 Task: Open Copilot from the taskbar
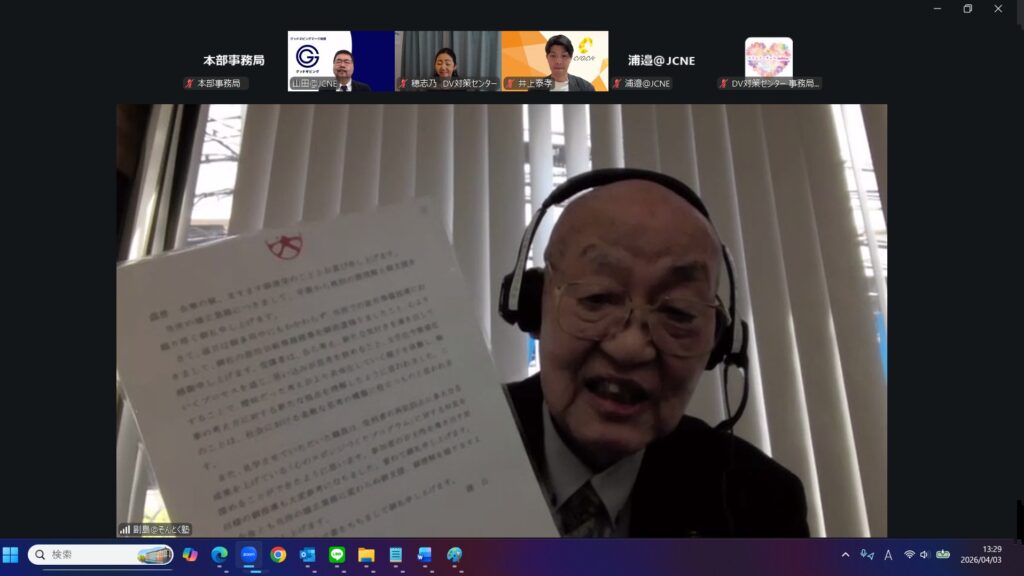pos(190,554)
